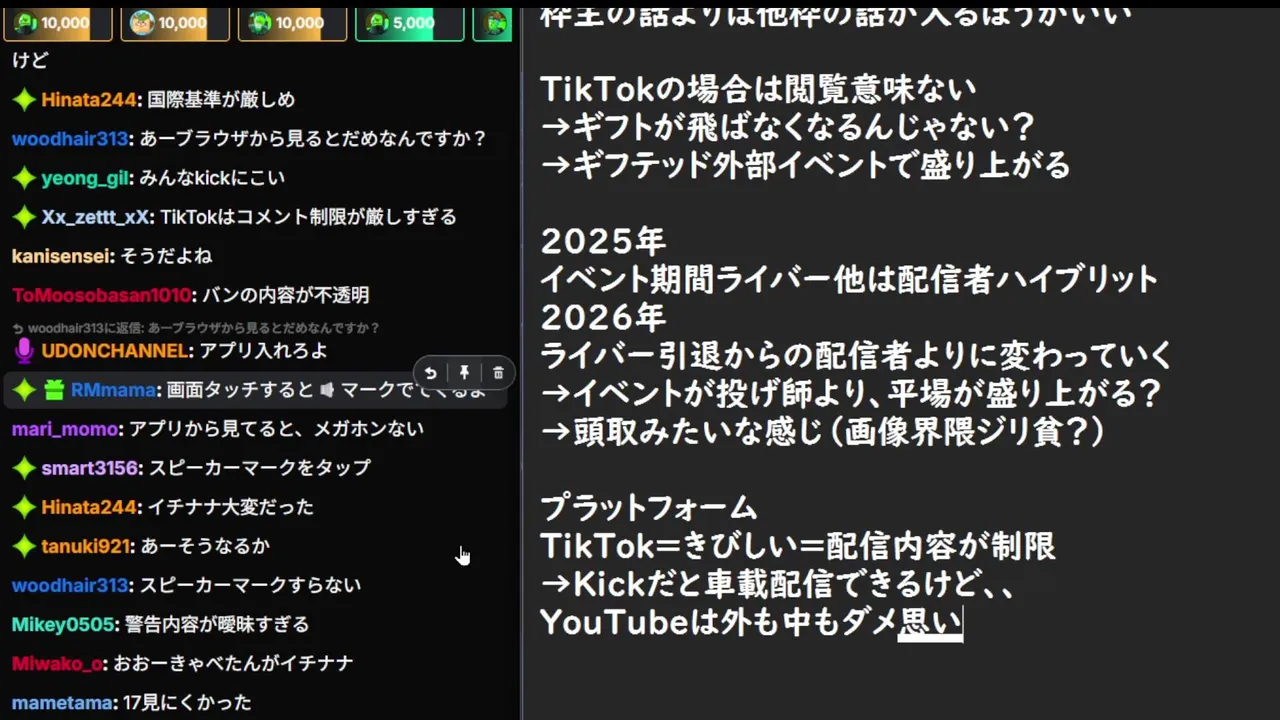
Task: Open UDONCHANNEL's user profile
Action: click(x=115, y=351)
